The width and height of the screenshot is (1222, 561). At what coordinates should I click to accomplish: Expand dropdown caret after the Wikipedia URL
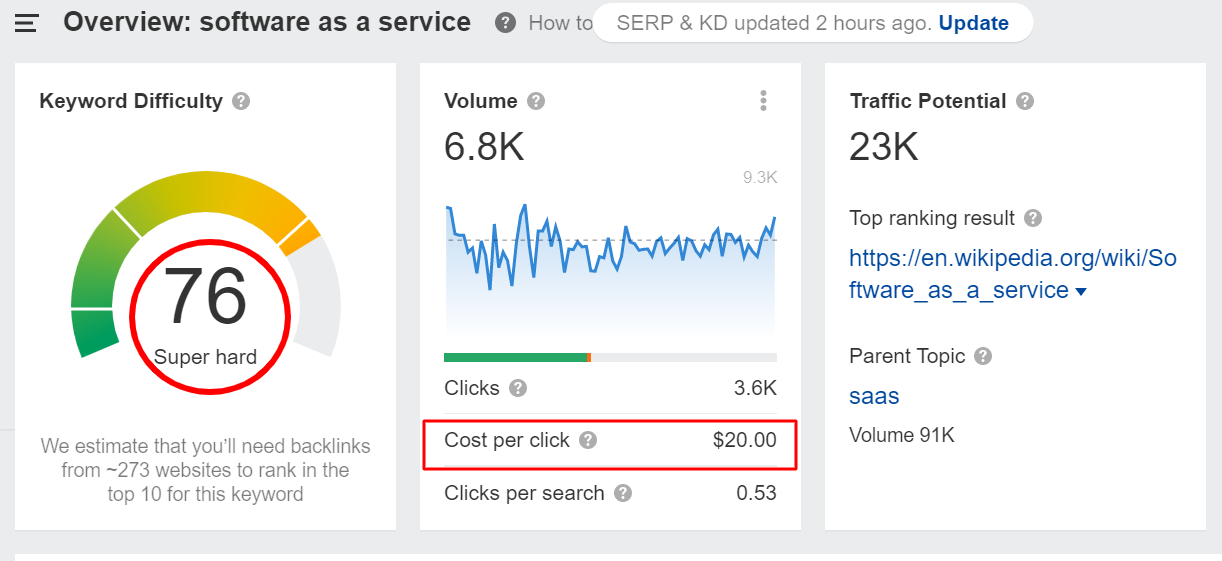(1081, 292)
